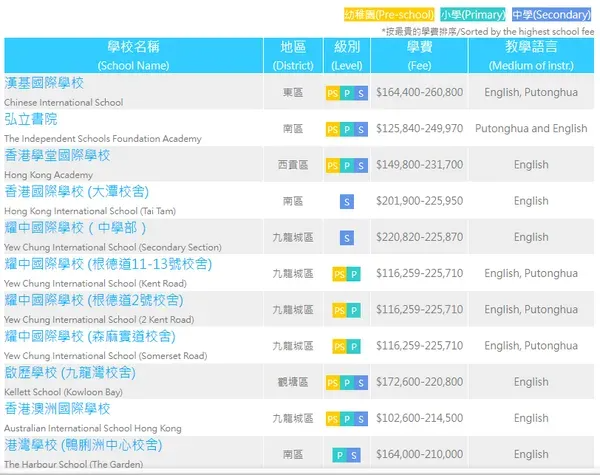
Task: Sort by the Fee column header
Action: tap(419, 55)
